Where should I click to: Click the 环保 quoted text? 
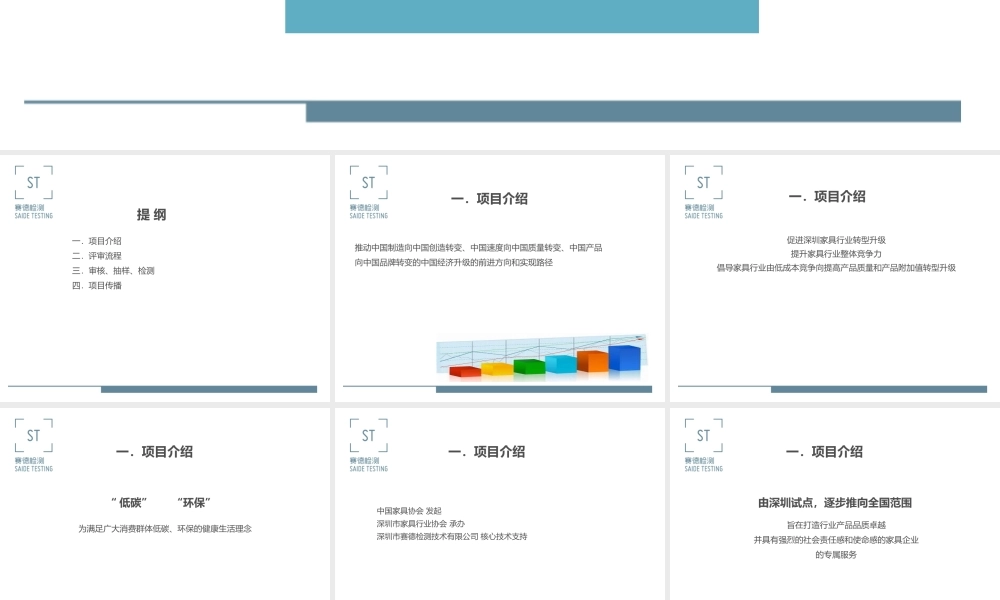(x=195, y=501)
